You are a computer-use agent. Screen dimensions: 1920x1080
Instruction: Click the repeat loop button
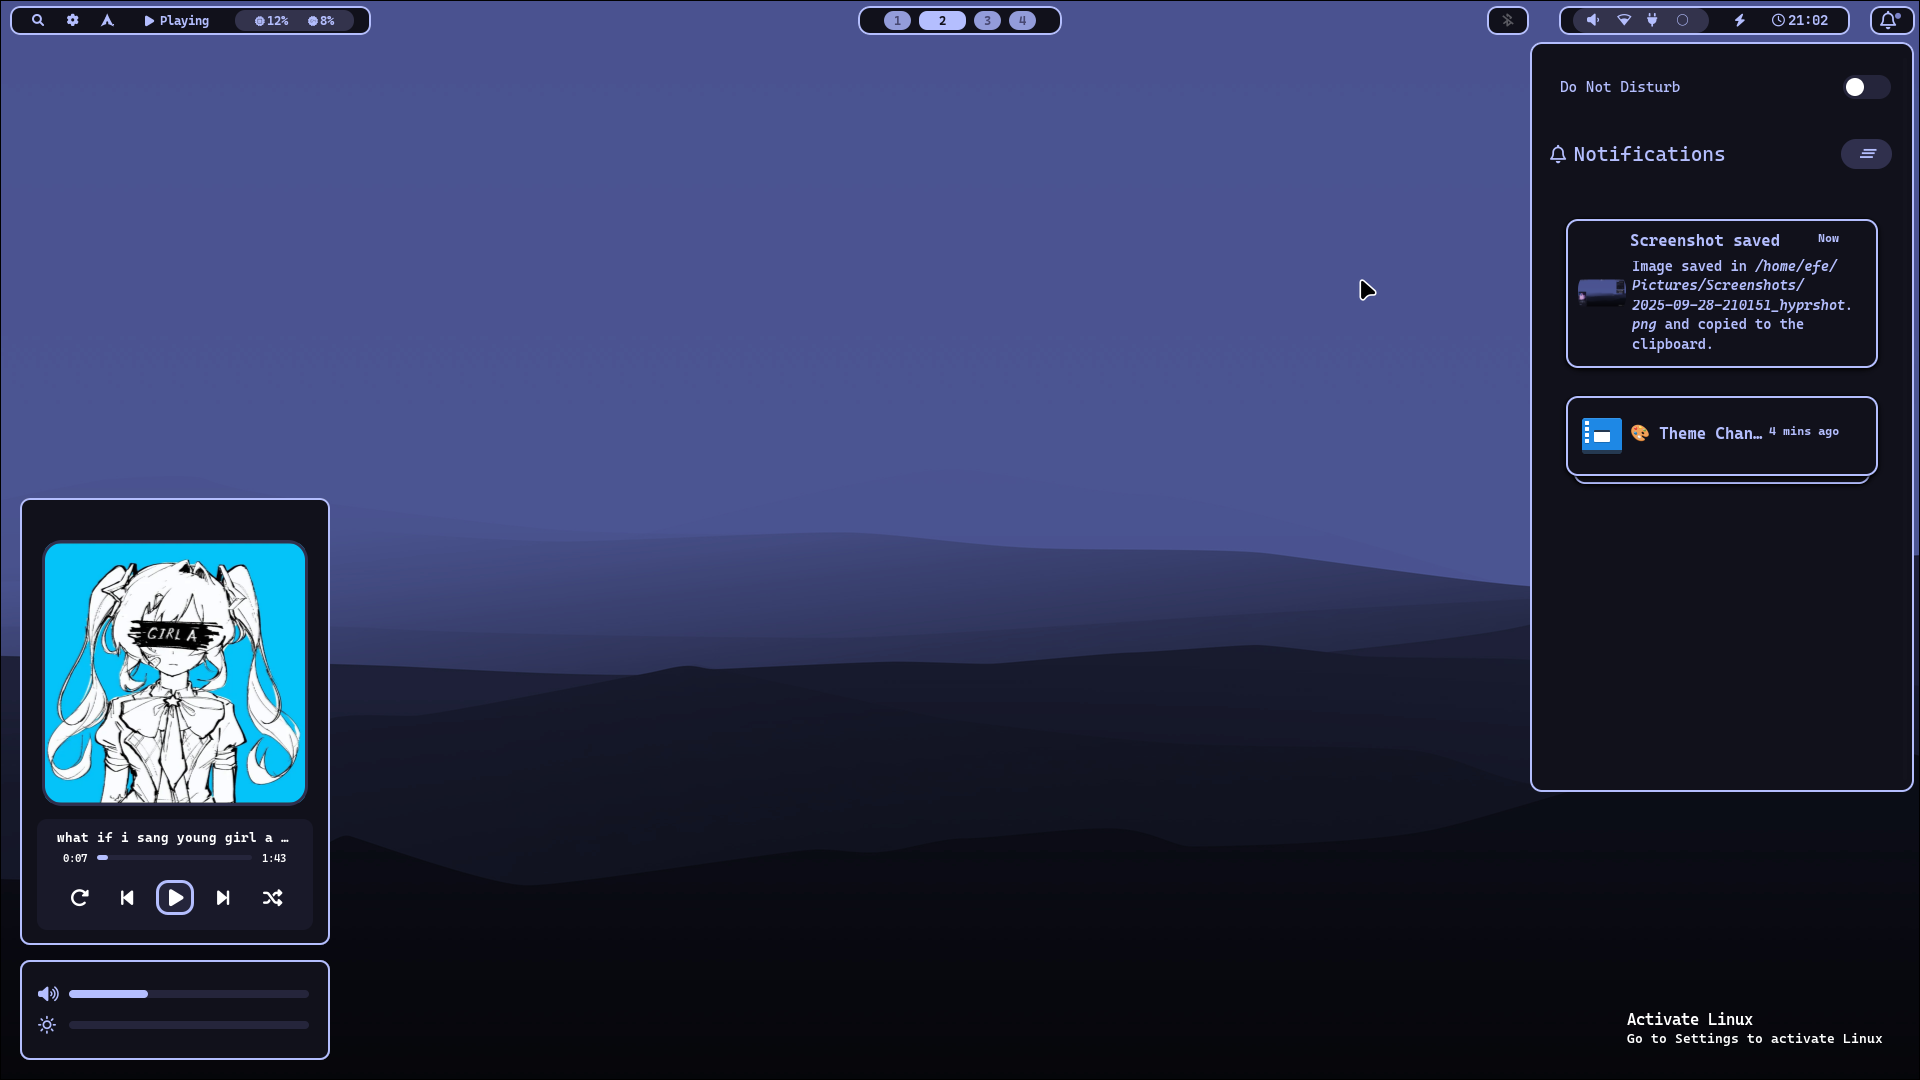click(80, 898)
